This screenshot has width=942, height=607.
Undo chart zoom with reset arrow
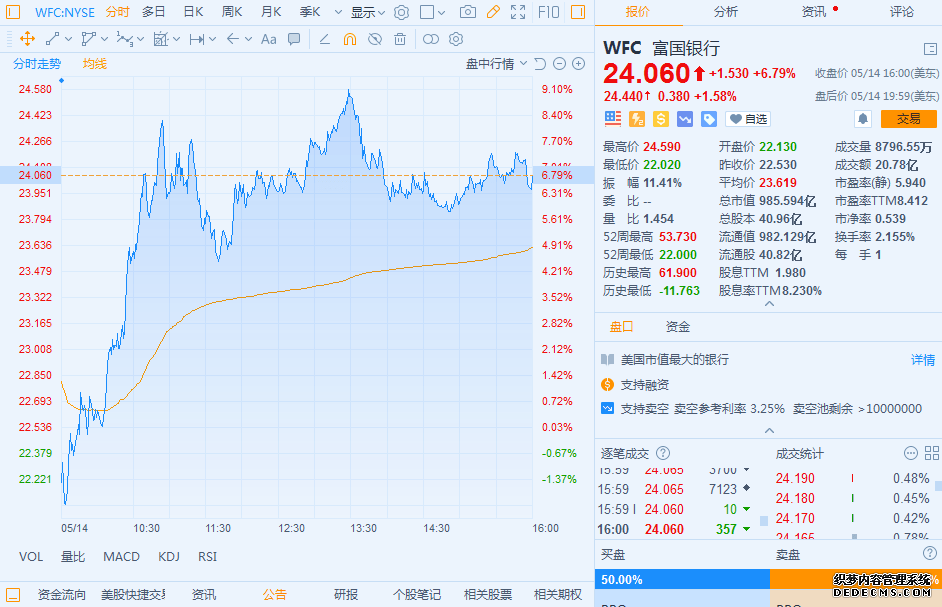click(540, 64)
